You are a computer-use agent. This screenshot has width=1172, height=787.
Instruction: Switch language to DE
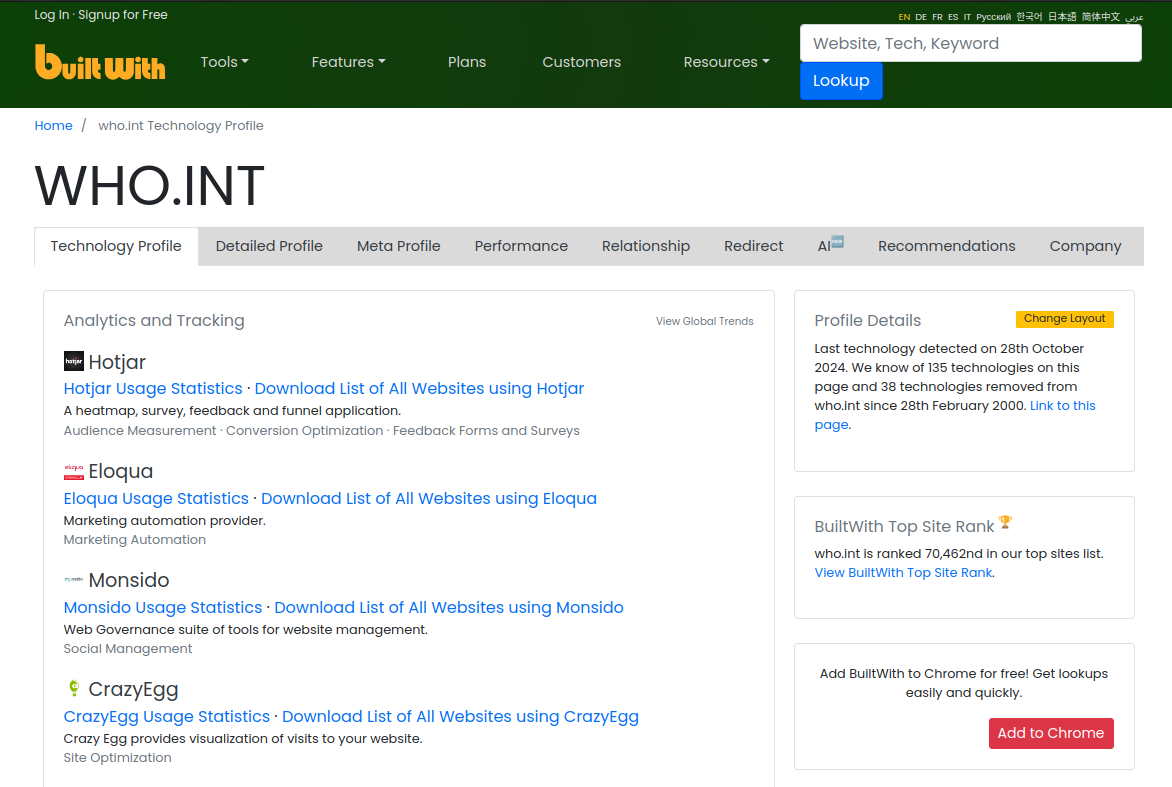(x=921, y=17)
